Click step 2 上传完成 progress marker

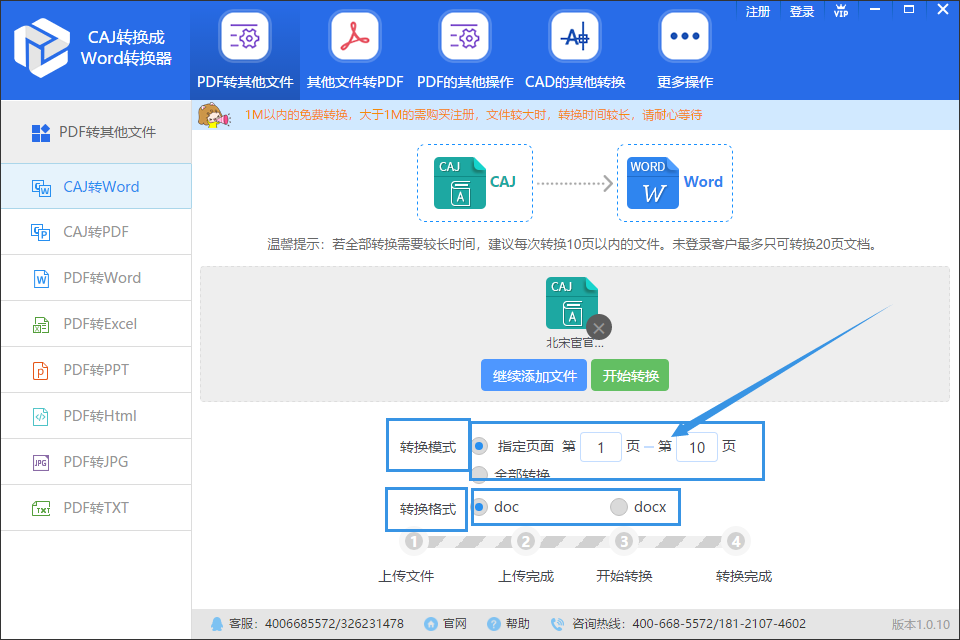click(525, 541)
